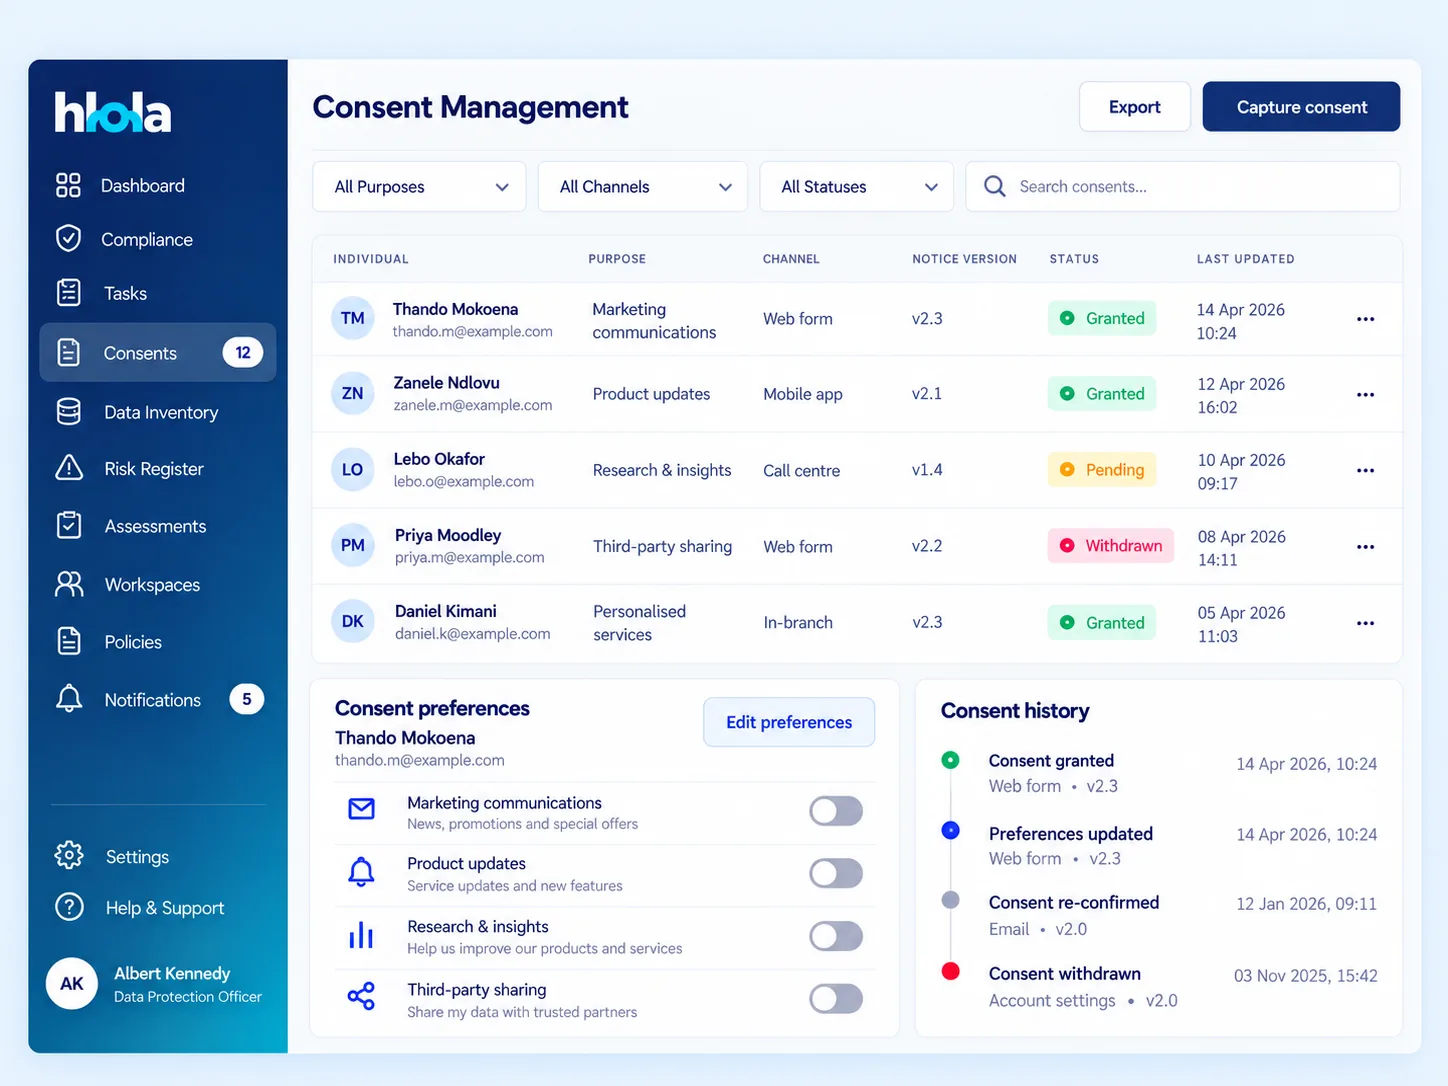
Task: Click the TM avatar for Thando Mokoena
Action: coord(353,318)
